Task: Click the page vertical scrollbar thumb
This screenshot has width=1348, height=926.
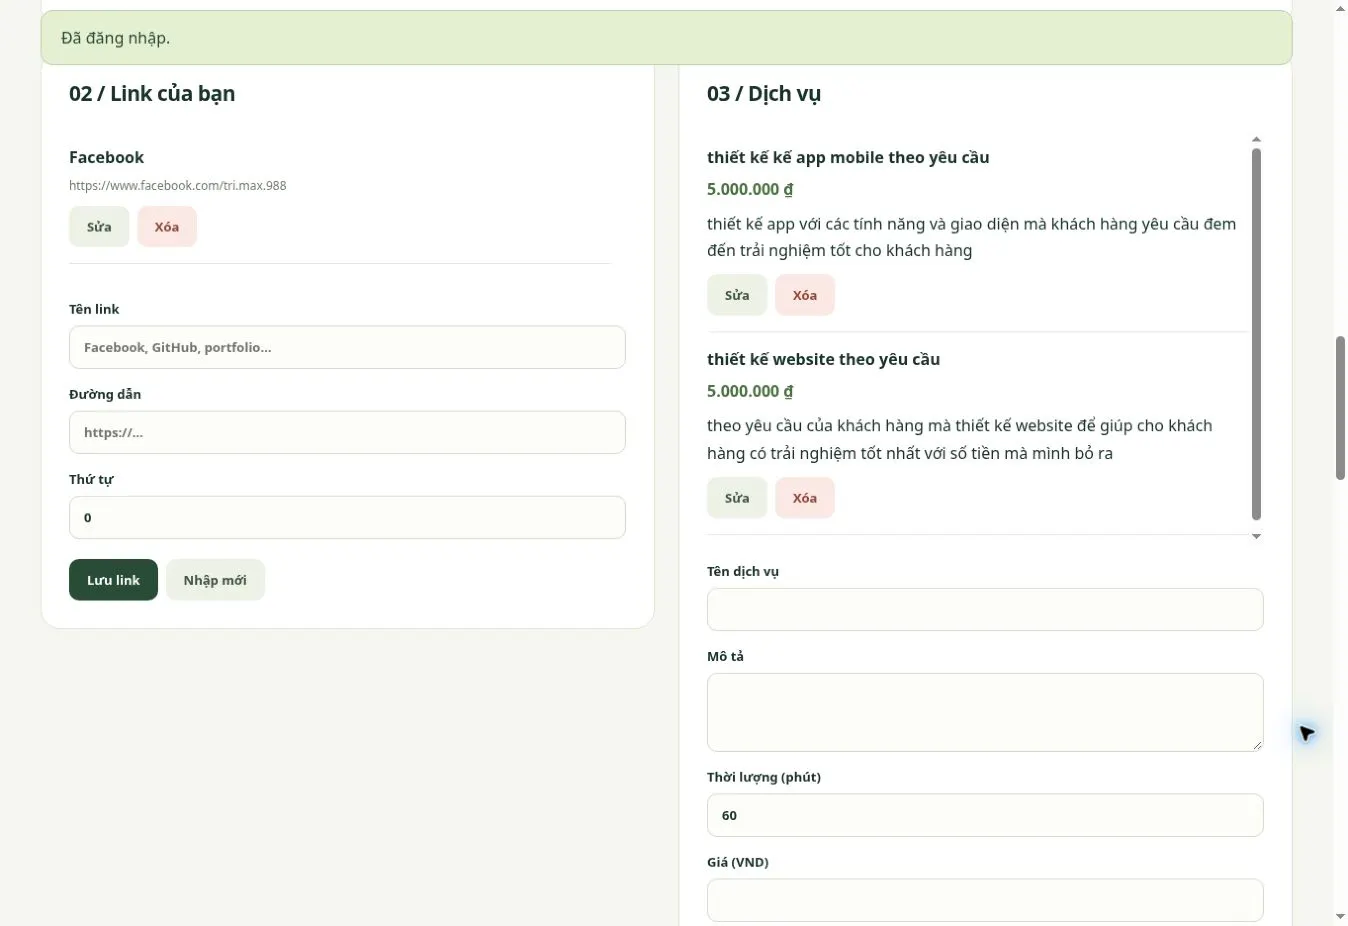Action: tap(1340, 408)
